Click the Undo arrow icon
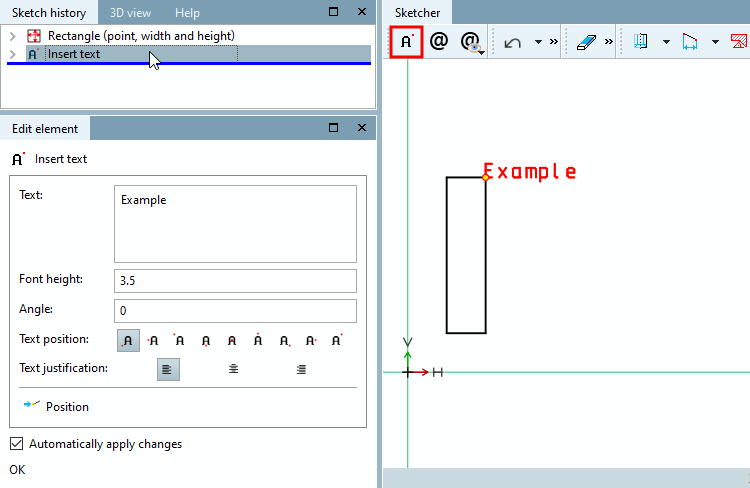This screenshot has height=488, width=750. coord(512,43)
